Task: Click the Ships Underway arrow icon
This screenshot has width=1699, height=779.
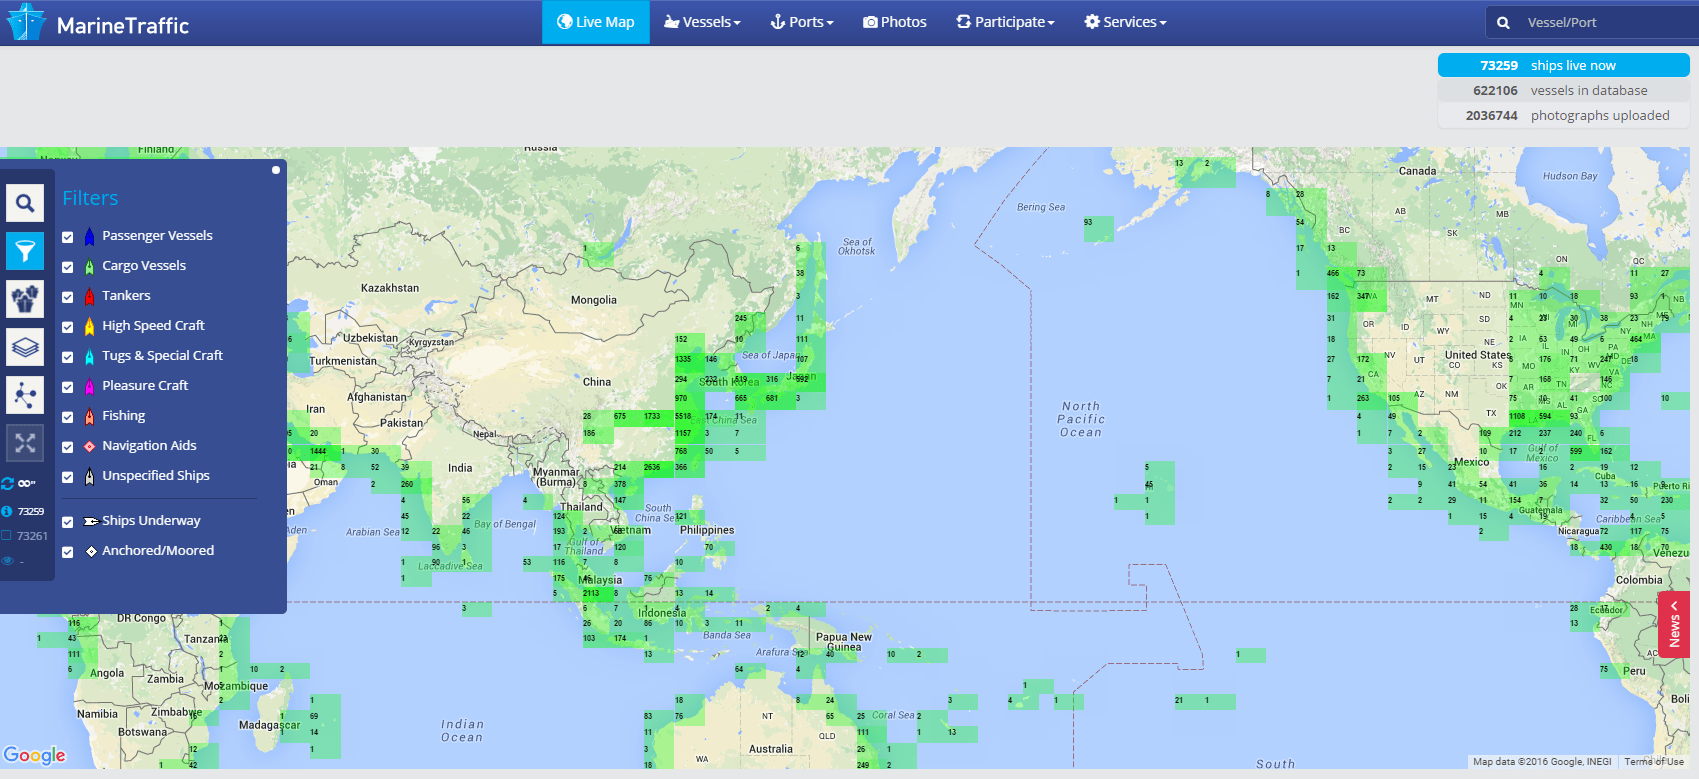Action: (x=91, y=521)
